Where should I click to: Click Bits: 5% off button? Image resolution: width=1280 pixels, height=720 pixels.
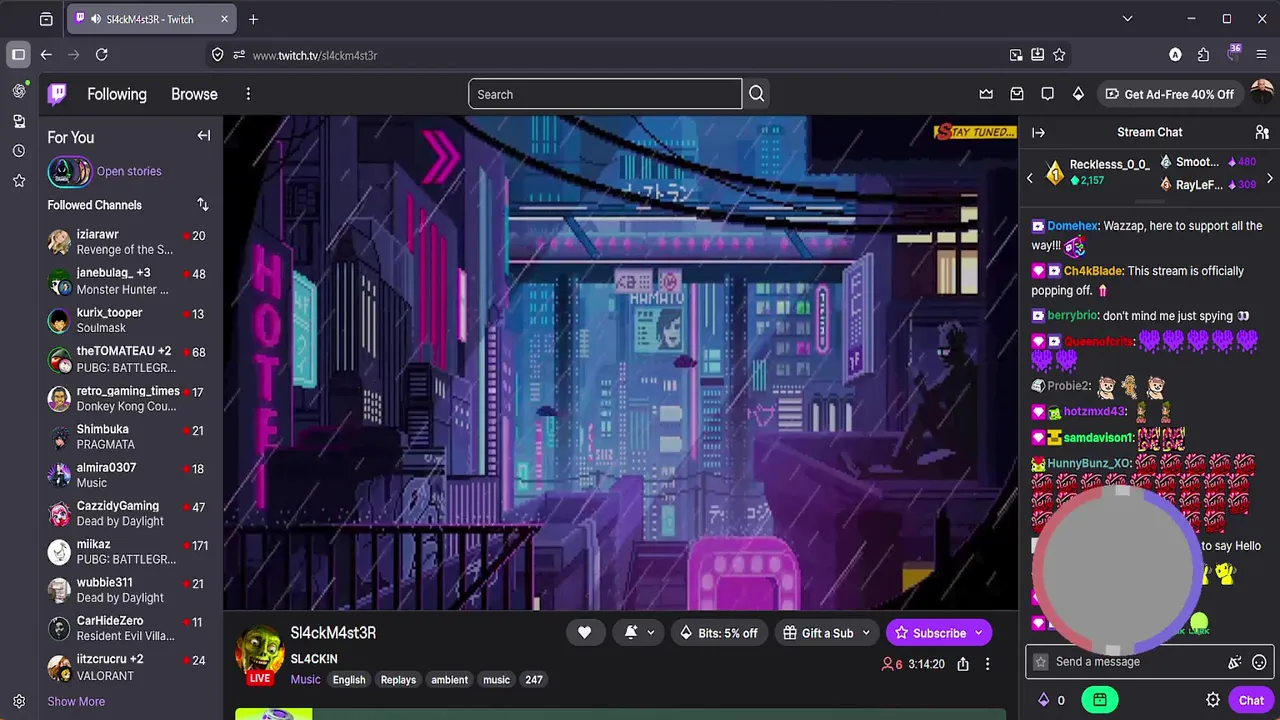[718, 632]
